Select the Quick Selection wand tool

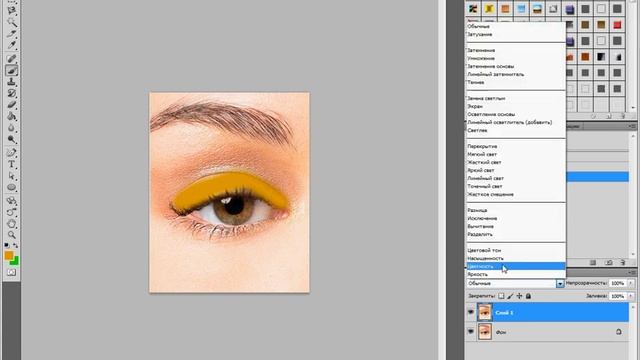[11, 22]
